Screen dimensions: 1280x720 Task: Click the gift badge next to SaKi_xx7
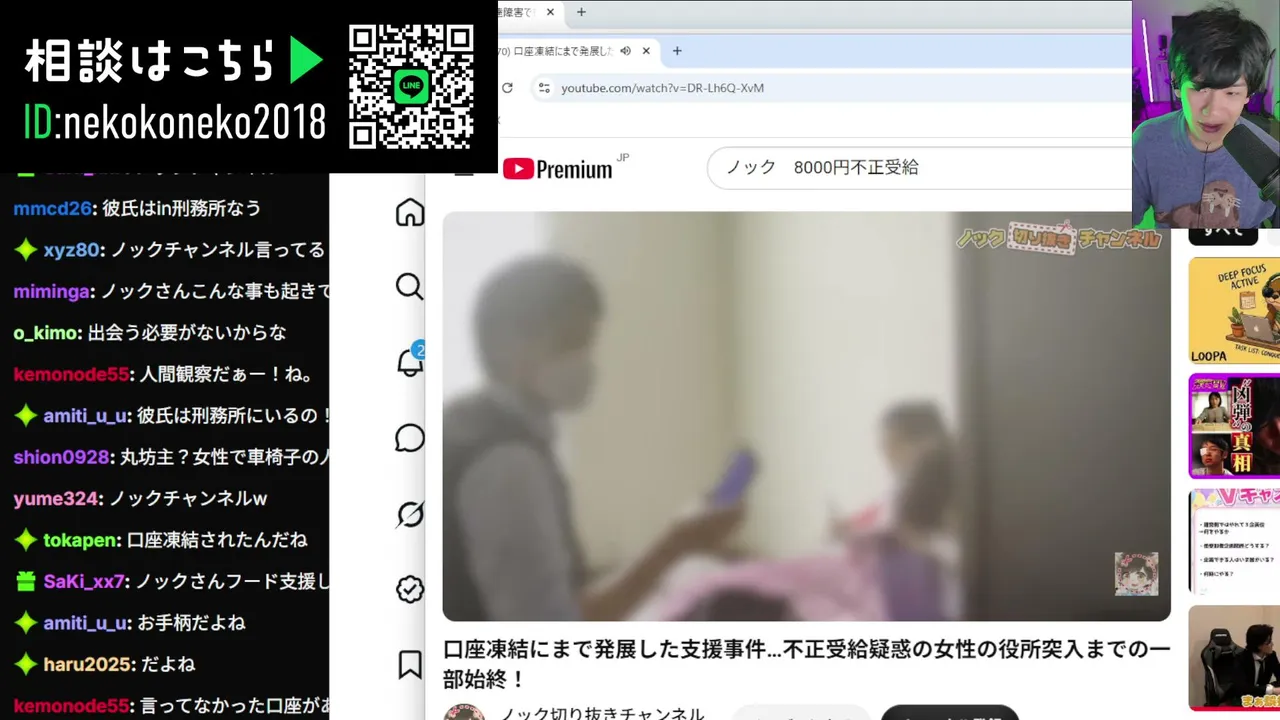25,581
